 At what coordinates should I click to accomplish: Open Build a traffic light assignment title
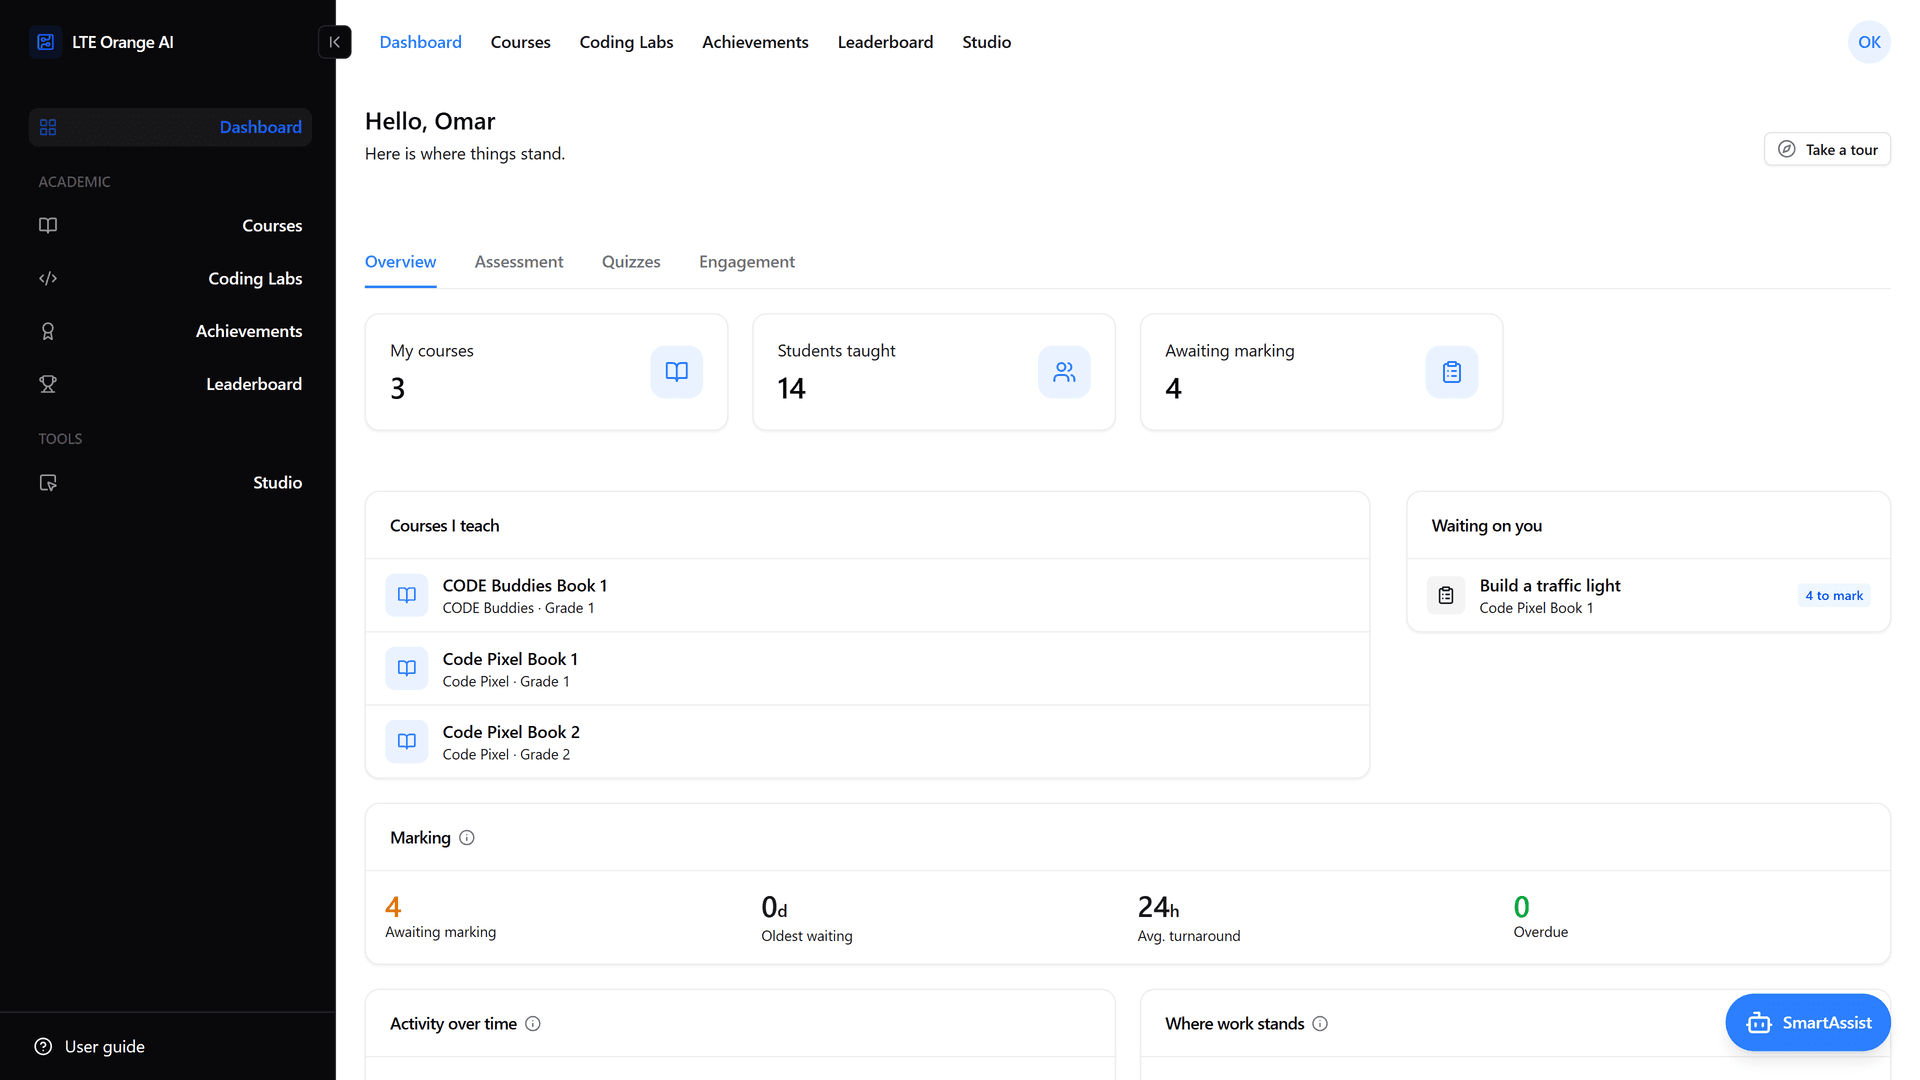tap(1550, 586)
